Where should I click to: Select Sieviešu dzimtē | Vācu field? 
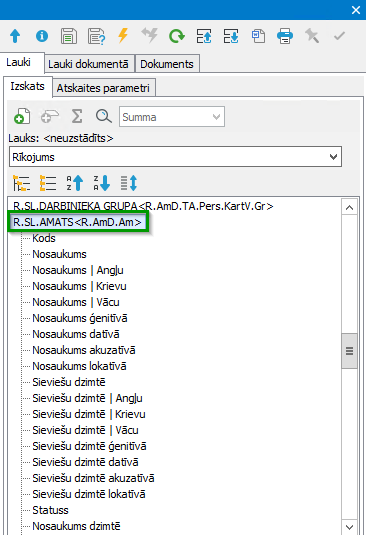click(85, 430)
